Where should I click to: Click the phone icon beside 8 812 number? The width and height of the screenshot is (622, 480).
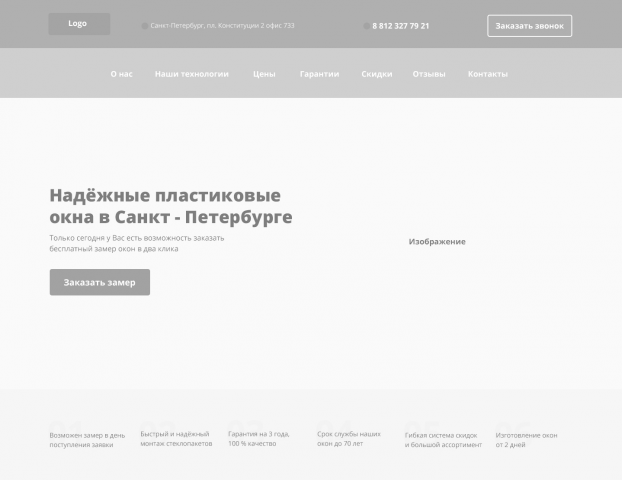pos(367,26)
